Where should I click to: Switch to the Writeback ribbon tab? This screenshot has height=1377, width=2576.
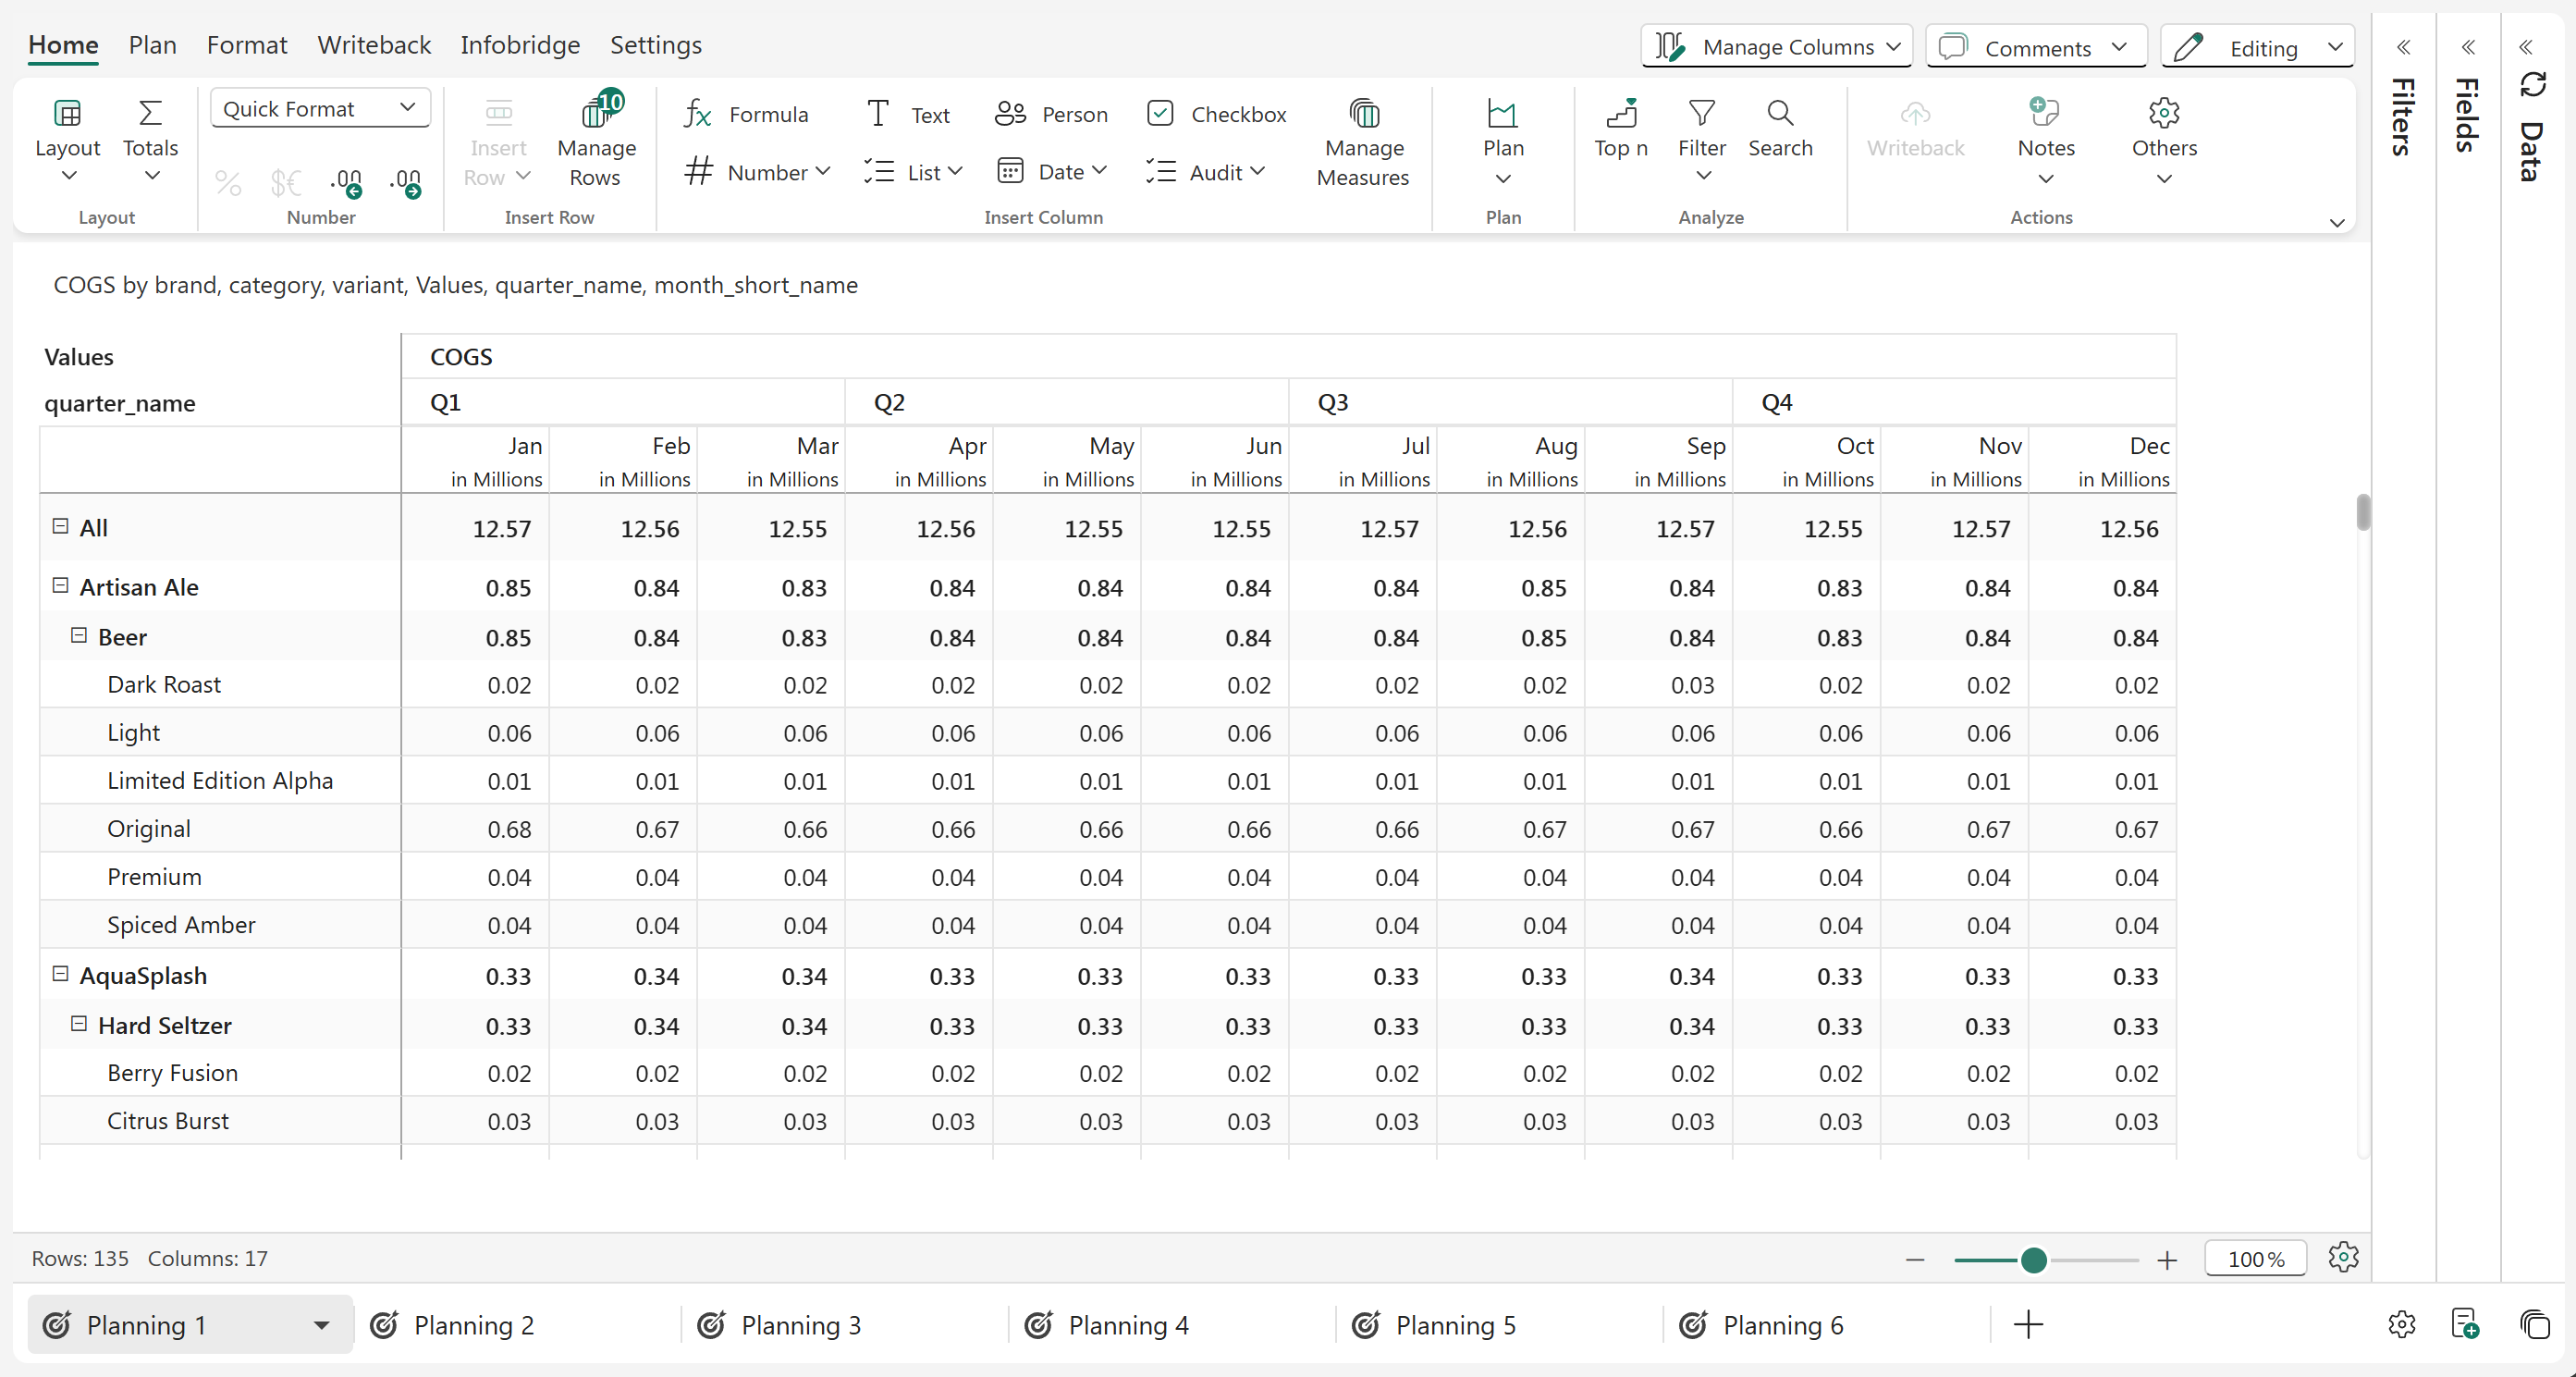click(x=374, y=45)
